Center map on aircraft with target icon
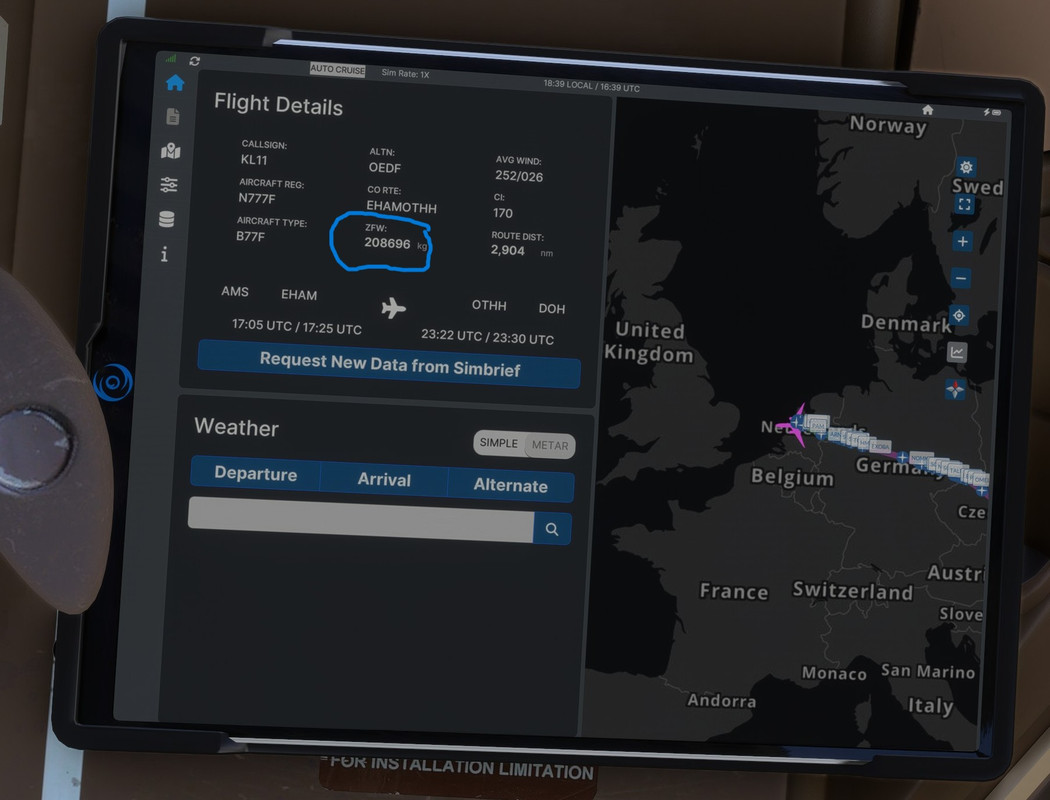This screenshot has height=800, width=1050. (x=959, y=315)
